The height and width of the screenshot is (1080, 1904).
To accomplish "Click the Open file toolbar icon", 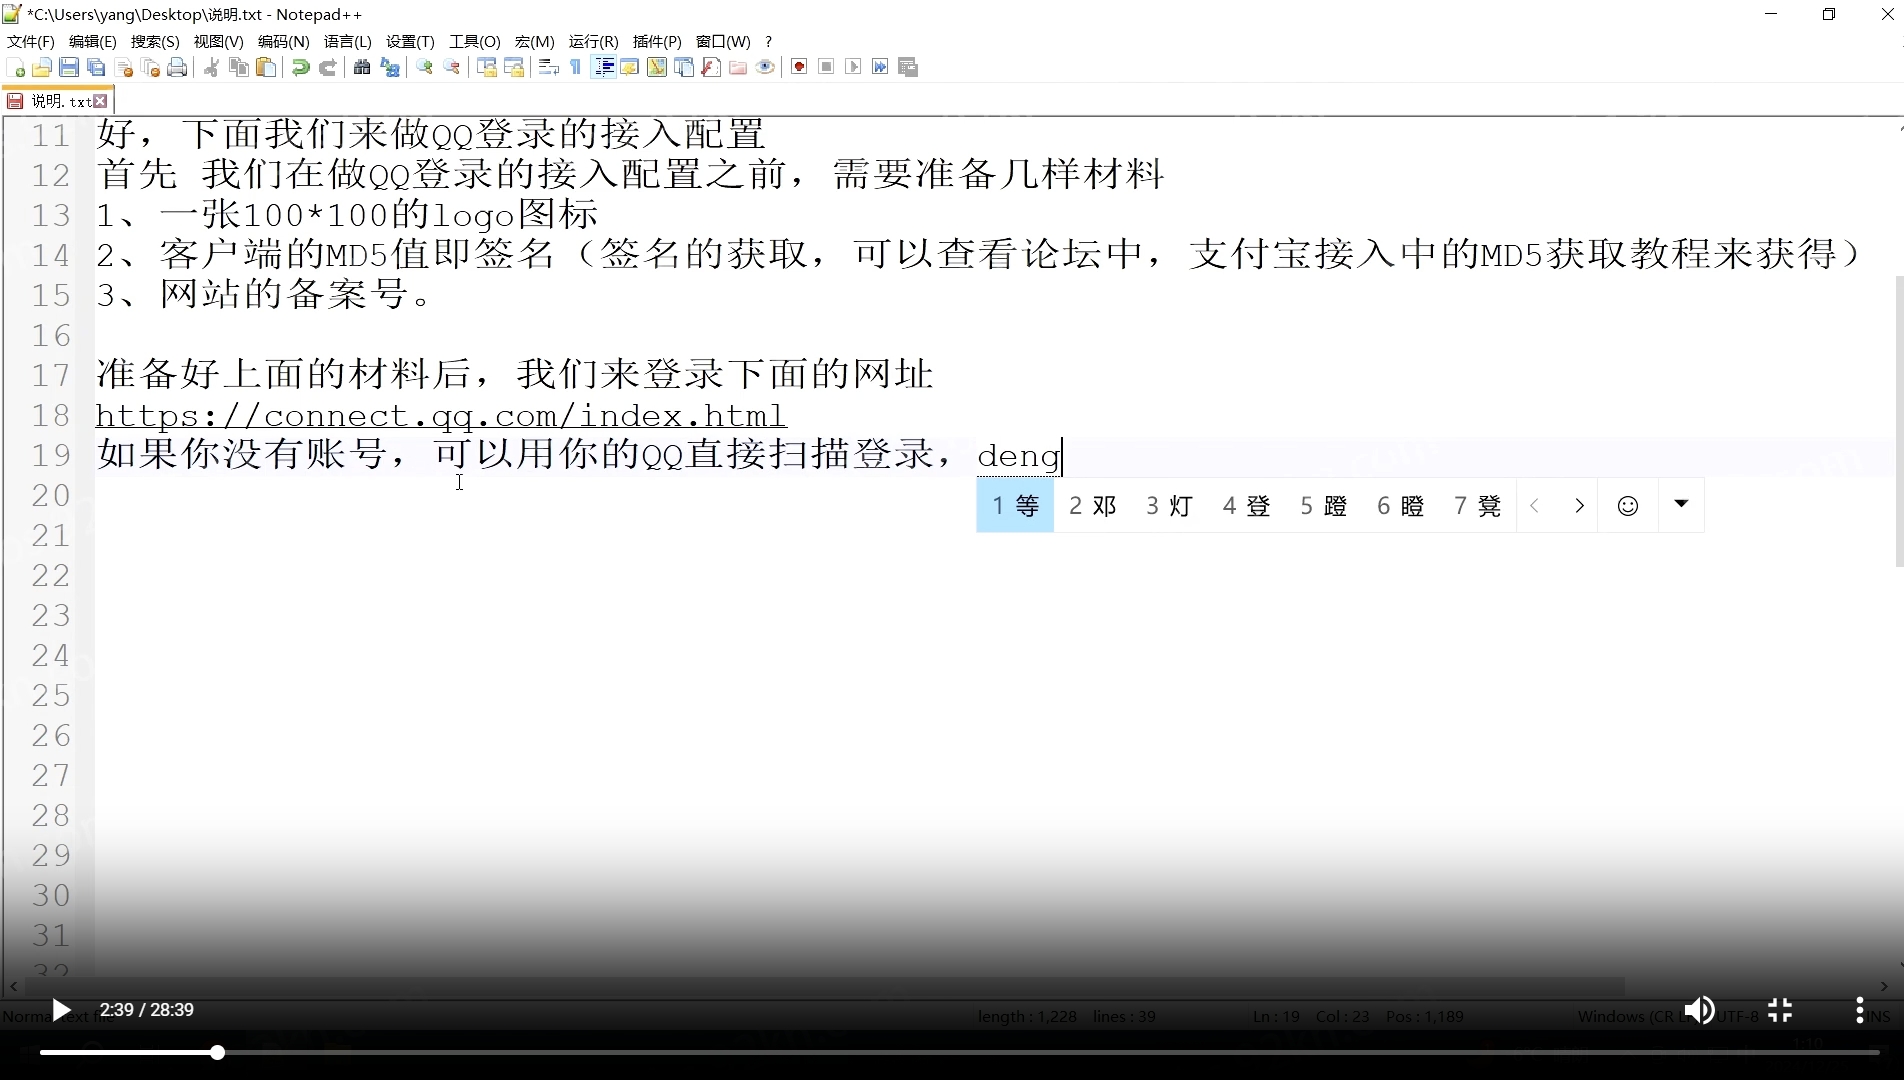I will [x=42, y=67].
